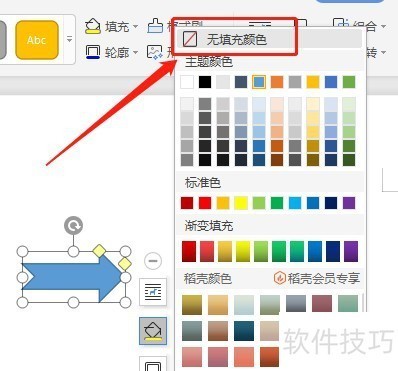Click the rotation handle above the arrow
Image resolution: width=398 pixels, height=371 pixels.
[73, 226]
